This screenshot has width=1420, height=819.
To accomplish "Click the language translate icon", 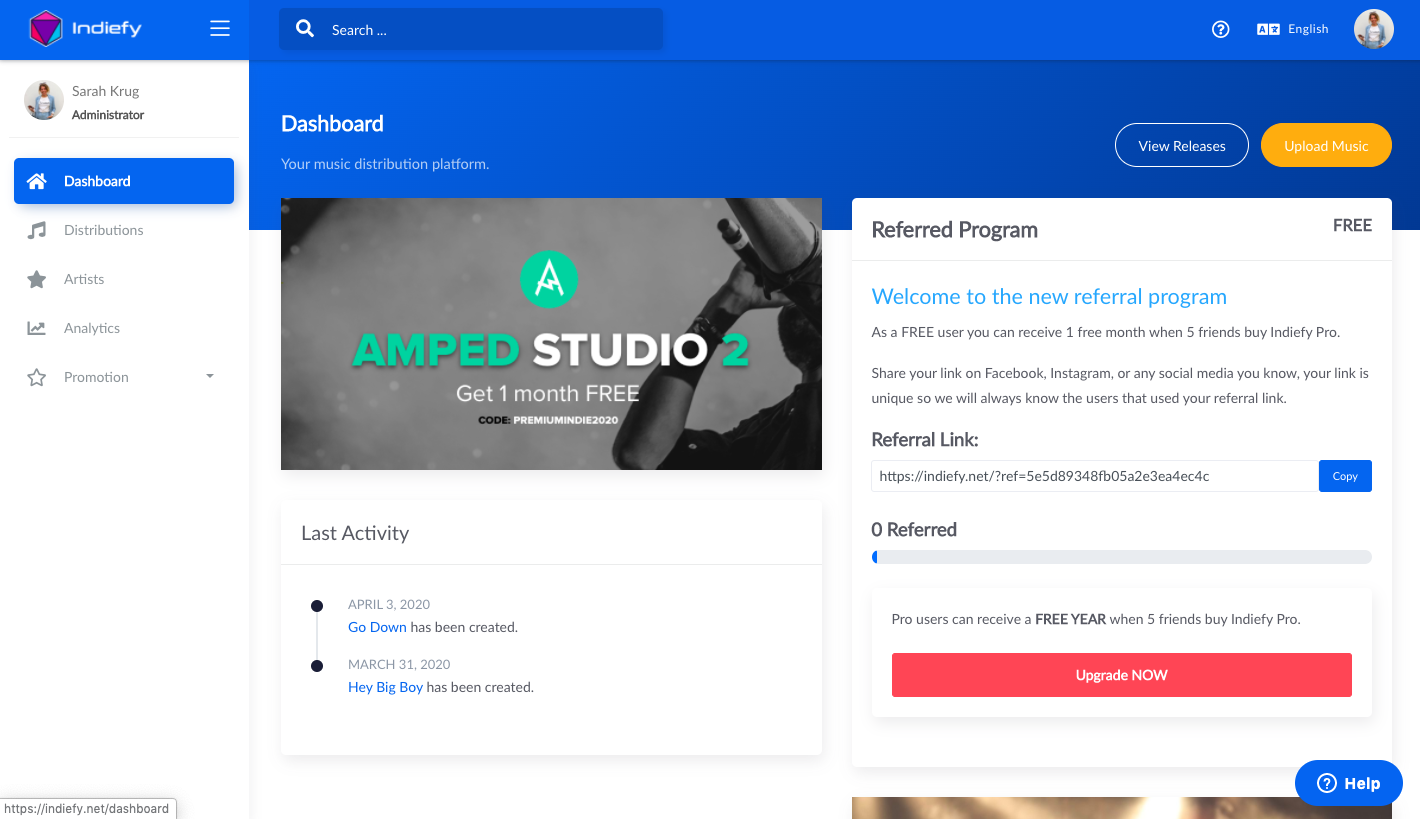I will tap(1268, 29).
